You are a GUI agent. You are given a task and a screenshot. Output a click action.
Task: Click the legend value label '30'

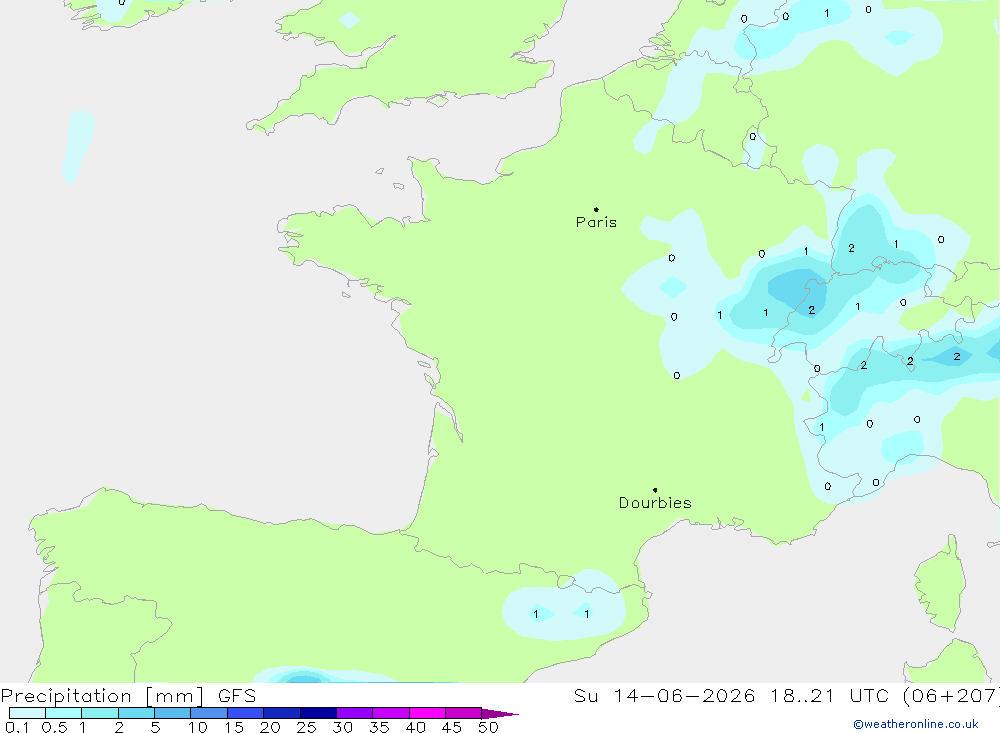coord(342,727)
